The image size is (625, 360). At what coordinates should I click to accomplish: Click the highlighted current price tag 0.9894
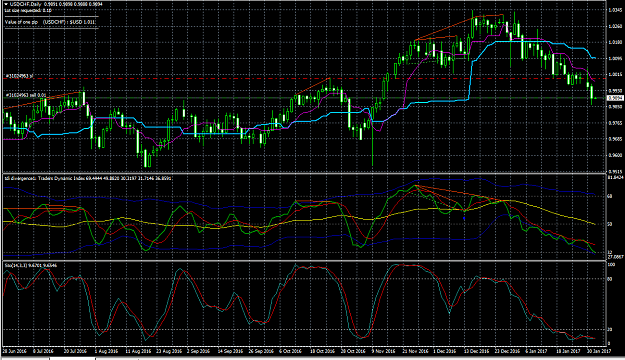615,98
